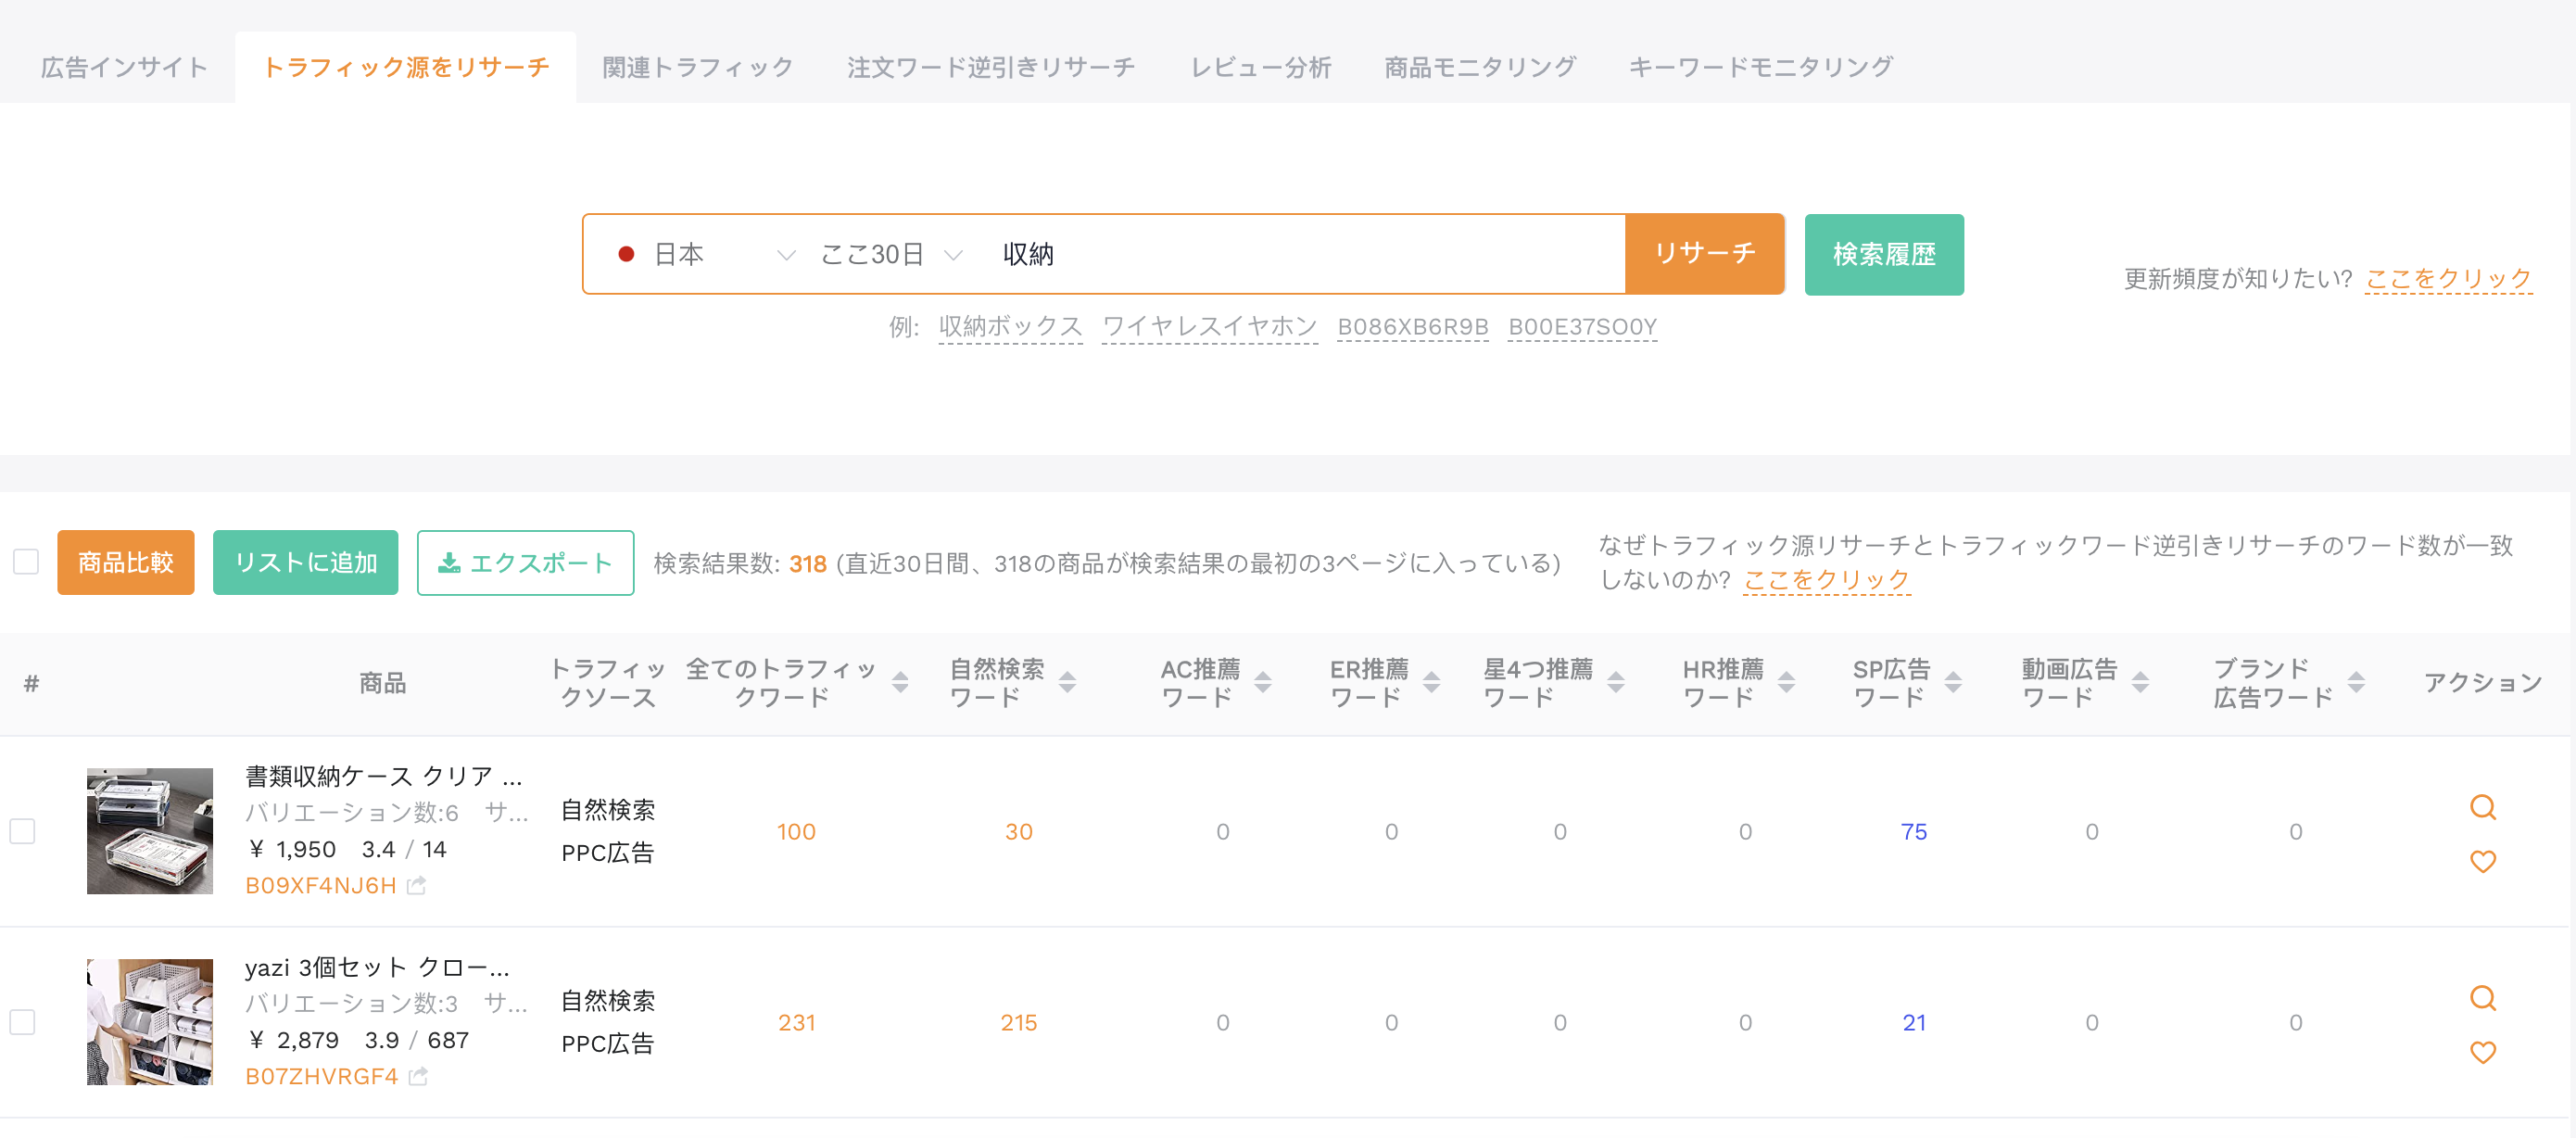Click example ASIN B086XB6R9B

[x=1412, y=326]
